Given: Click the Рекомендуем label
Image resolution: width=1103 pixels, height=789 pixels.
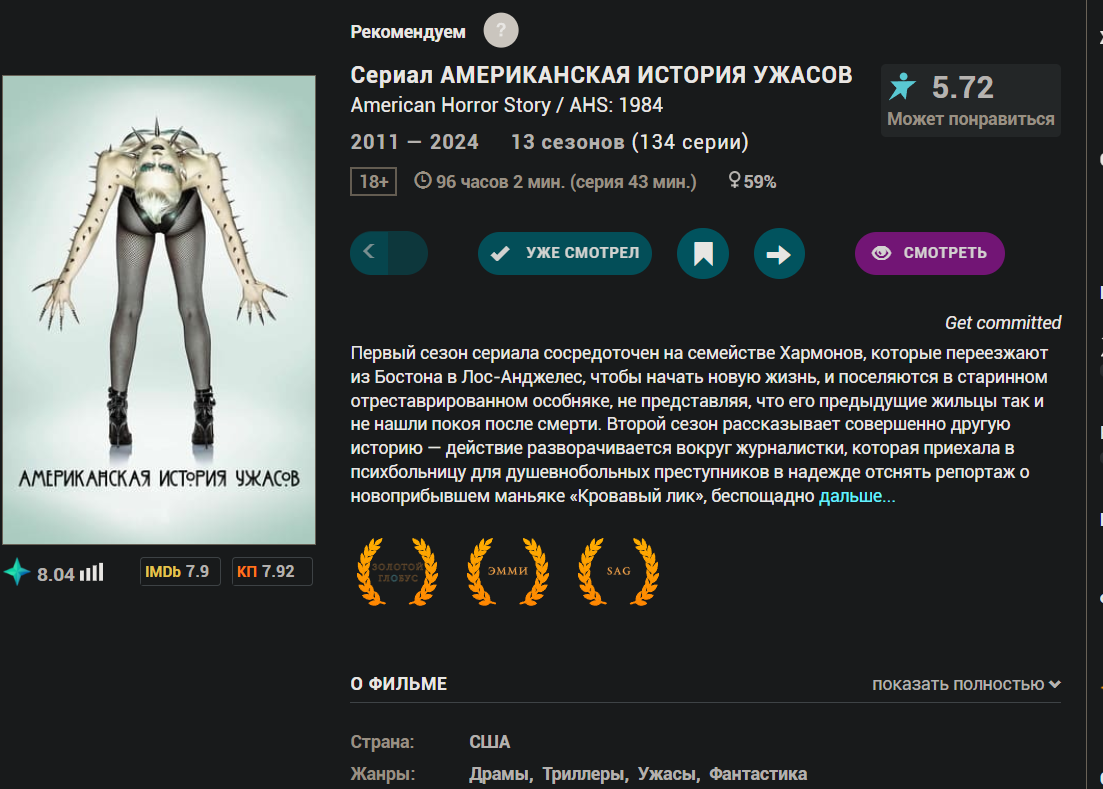Looking at the screenshot, I should point(408,32).
